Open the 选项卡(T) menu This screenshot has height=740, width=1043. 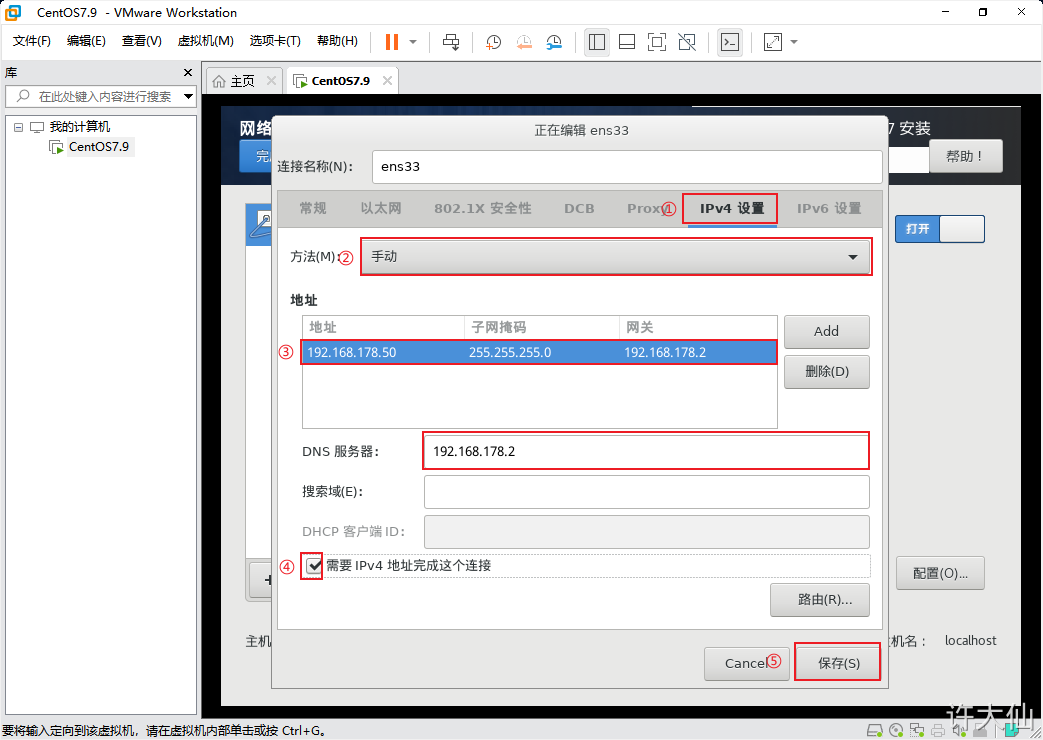pyautogui.click(x=275, y=41)
